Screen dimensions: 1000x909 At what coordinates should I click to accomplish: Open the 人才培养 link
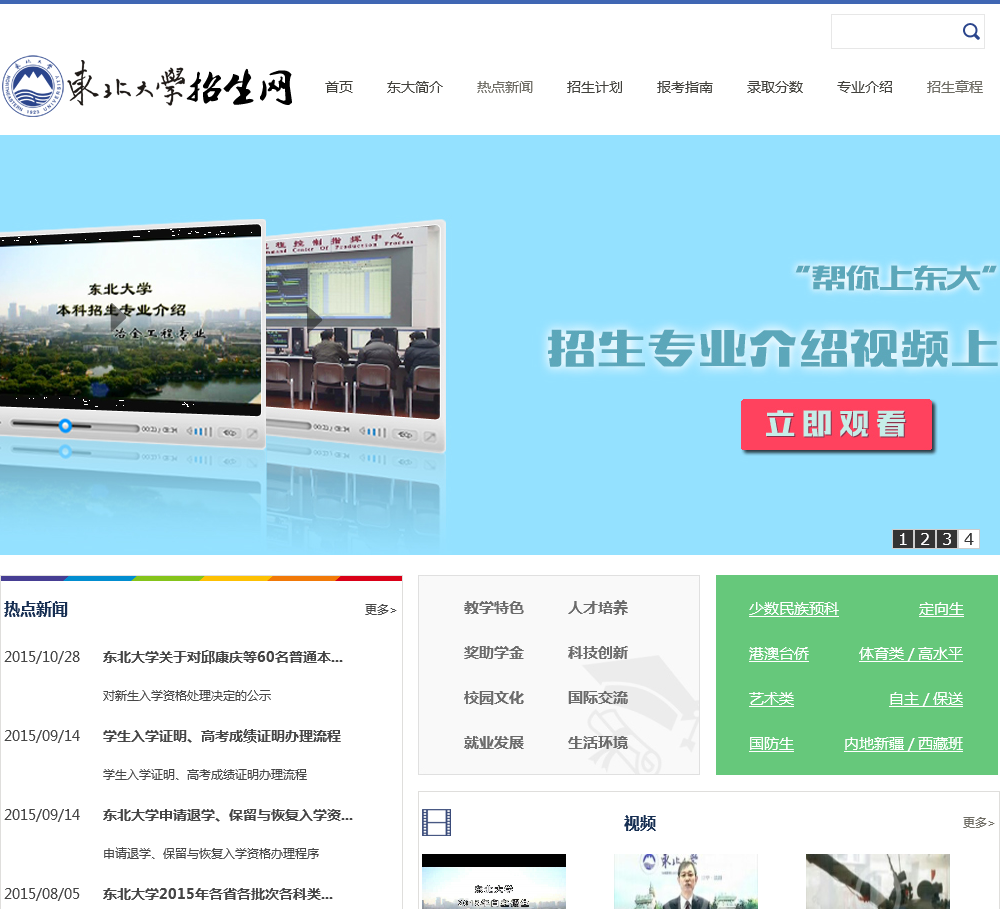click(x=598, y=608)
